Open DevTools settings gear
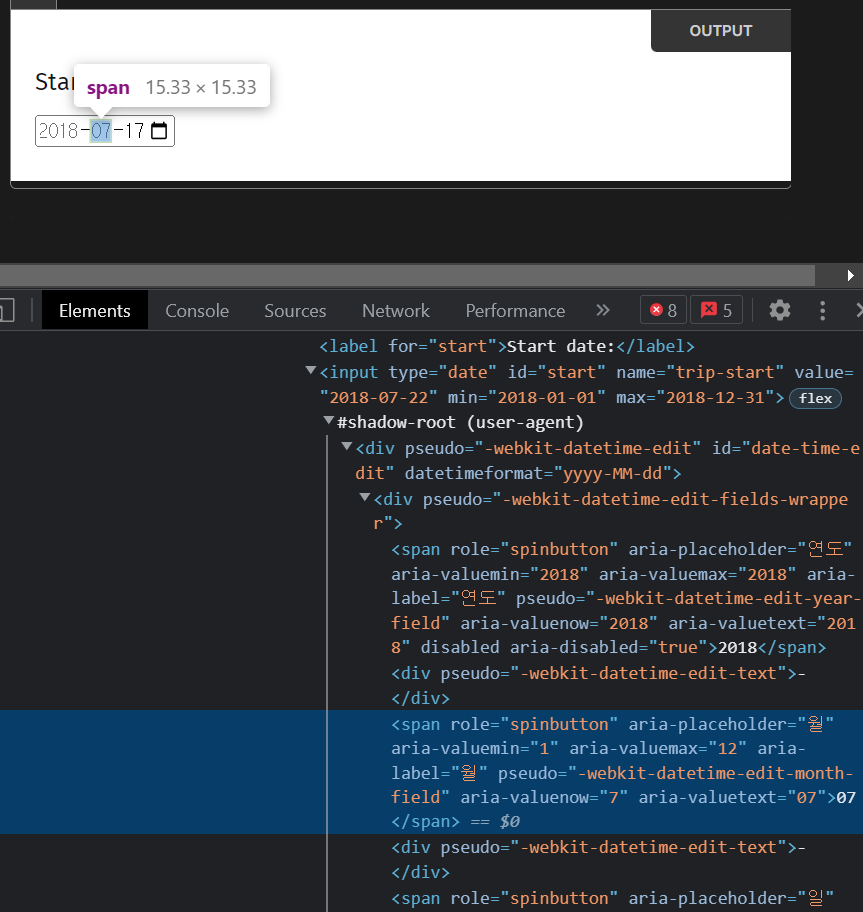Viewport: 863px width, 912px height. [x=779, y=311]
